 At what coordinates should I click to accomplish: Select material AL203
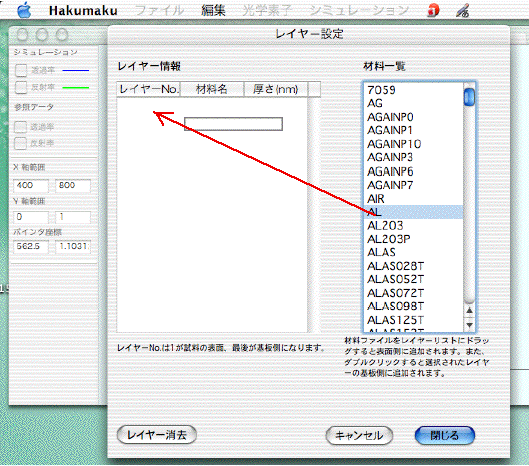(x=414, y=225)
